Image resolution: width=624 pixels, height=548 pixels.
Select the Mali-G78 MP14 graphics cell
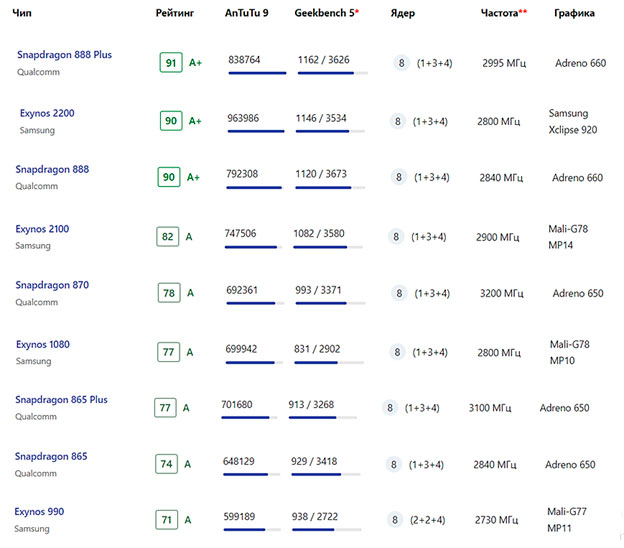click(x=568, y=237)
